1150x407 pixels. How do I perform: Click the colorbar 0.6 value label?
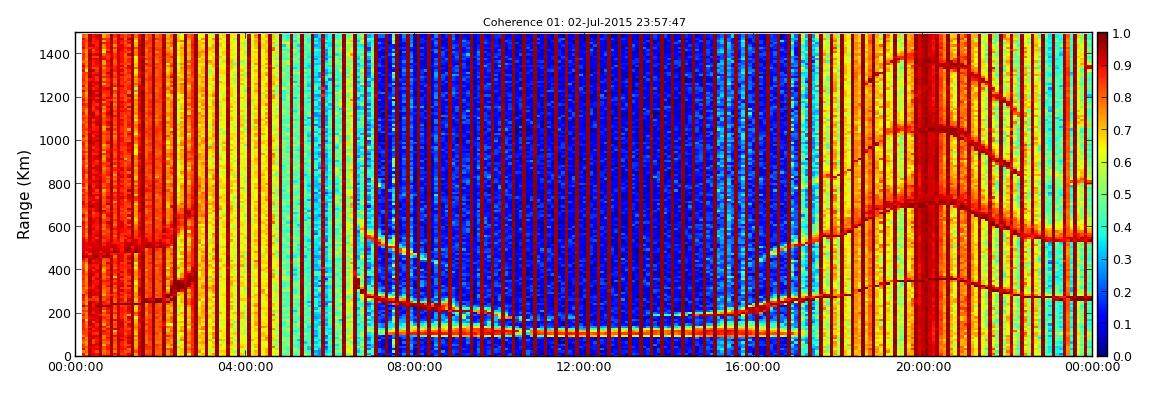coord(1121,163)
